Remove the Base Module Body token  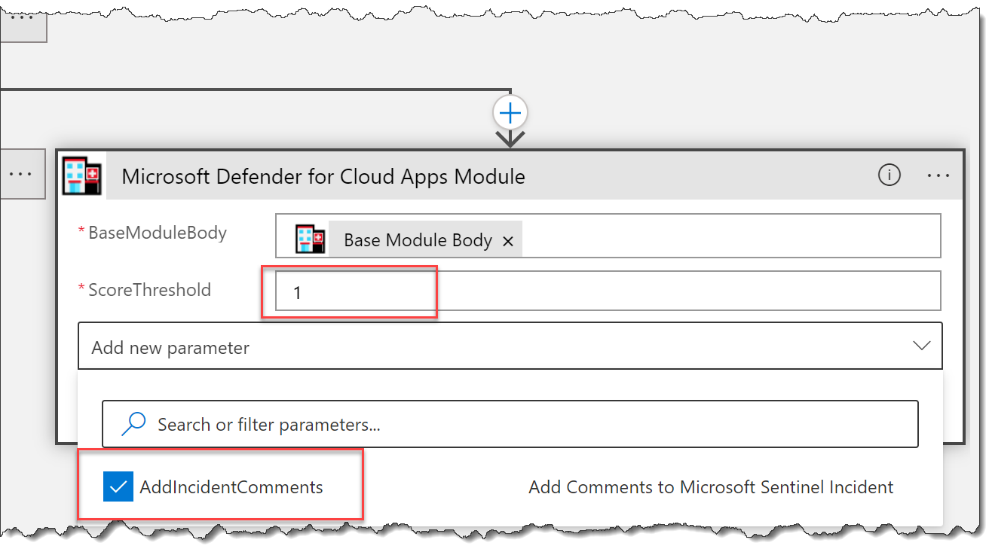pyautogui.click(x=508, y=241)
